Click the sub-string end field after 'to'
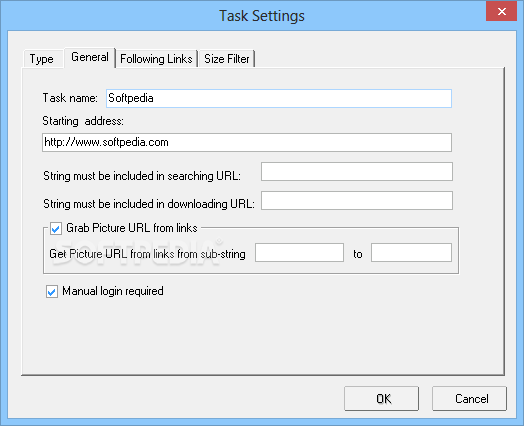524x426 pixels. point(411,253)
